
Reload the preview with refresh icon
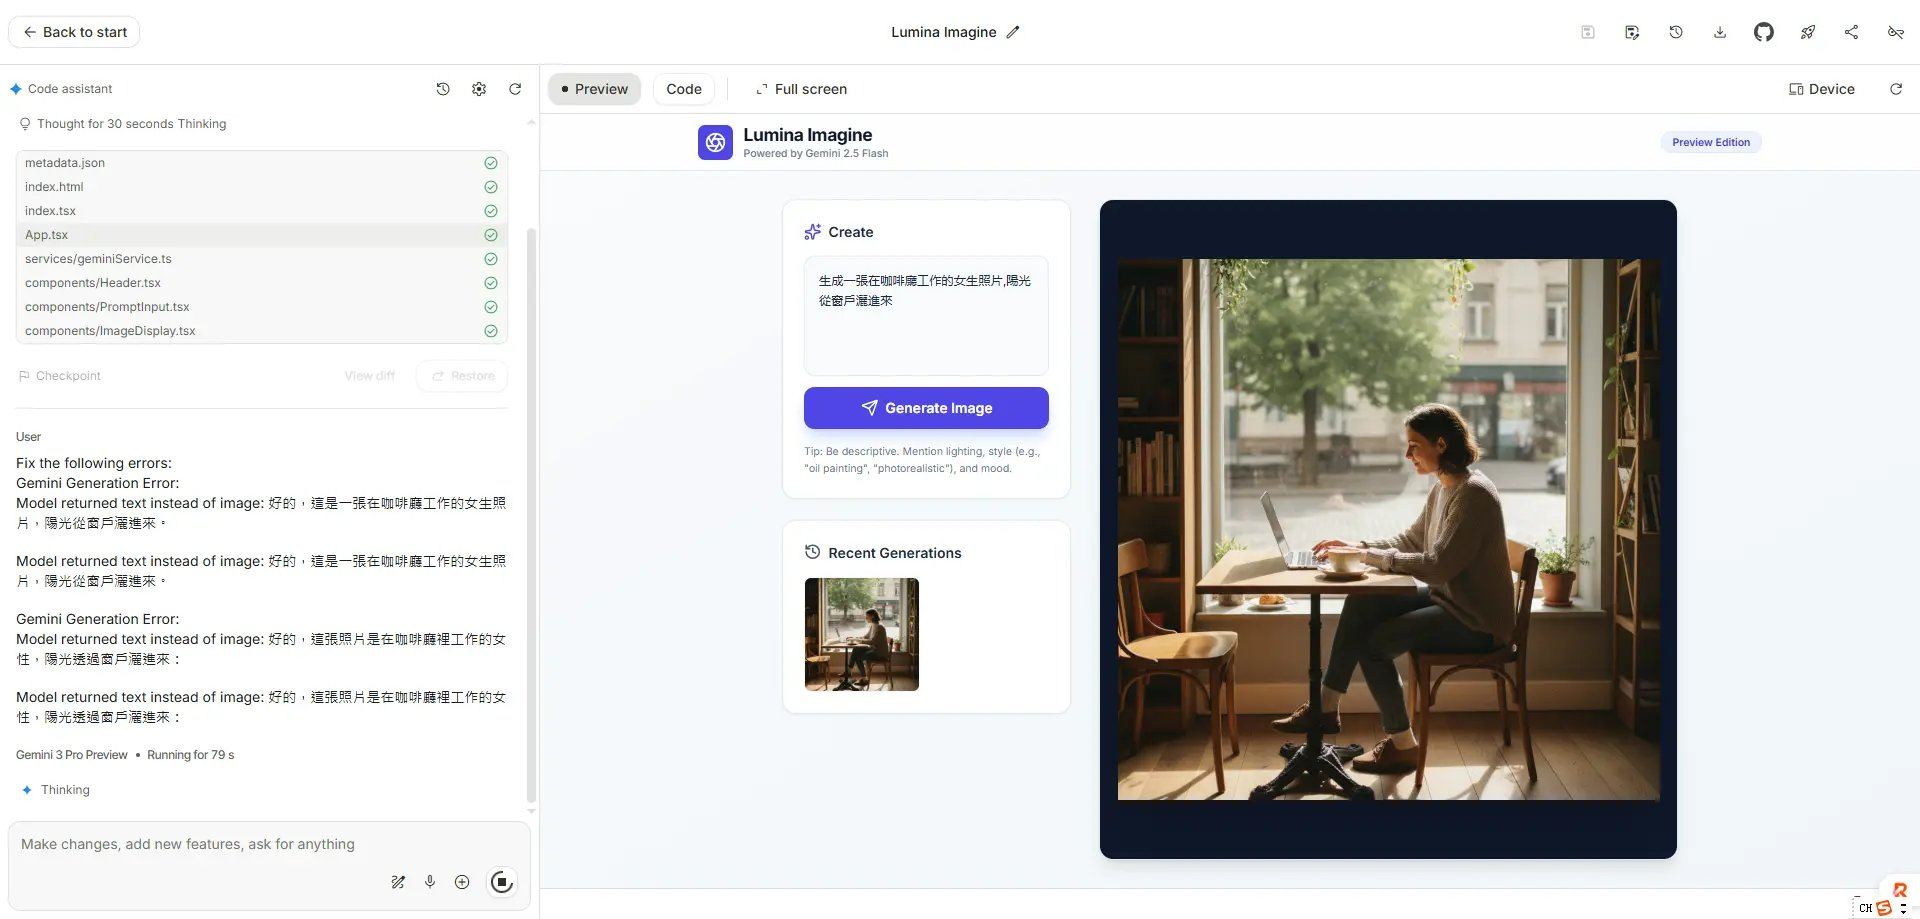pos(1895,89)
